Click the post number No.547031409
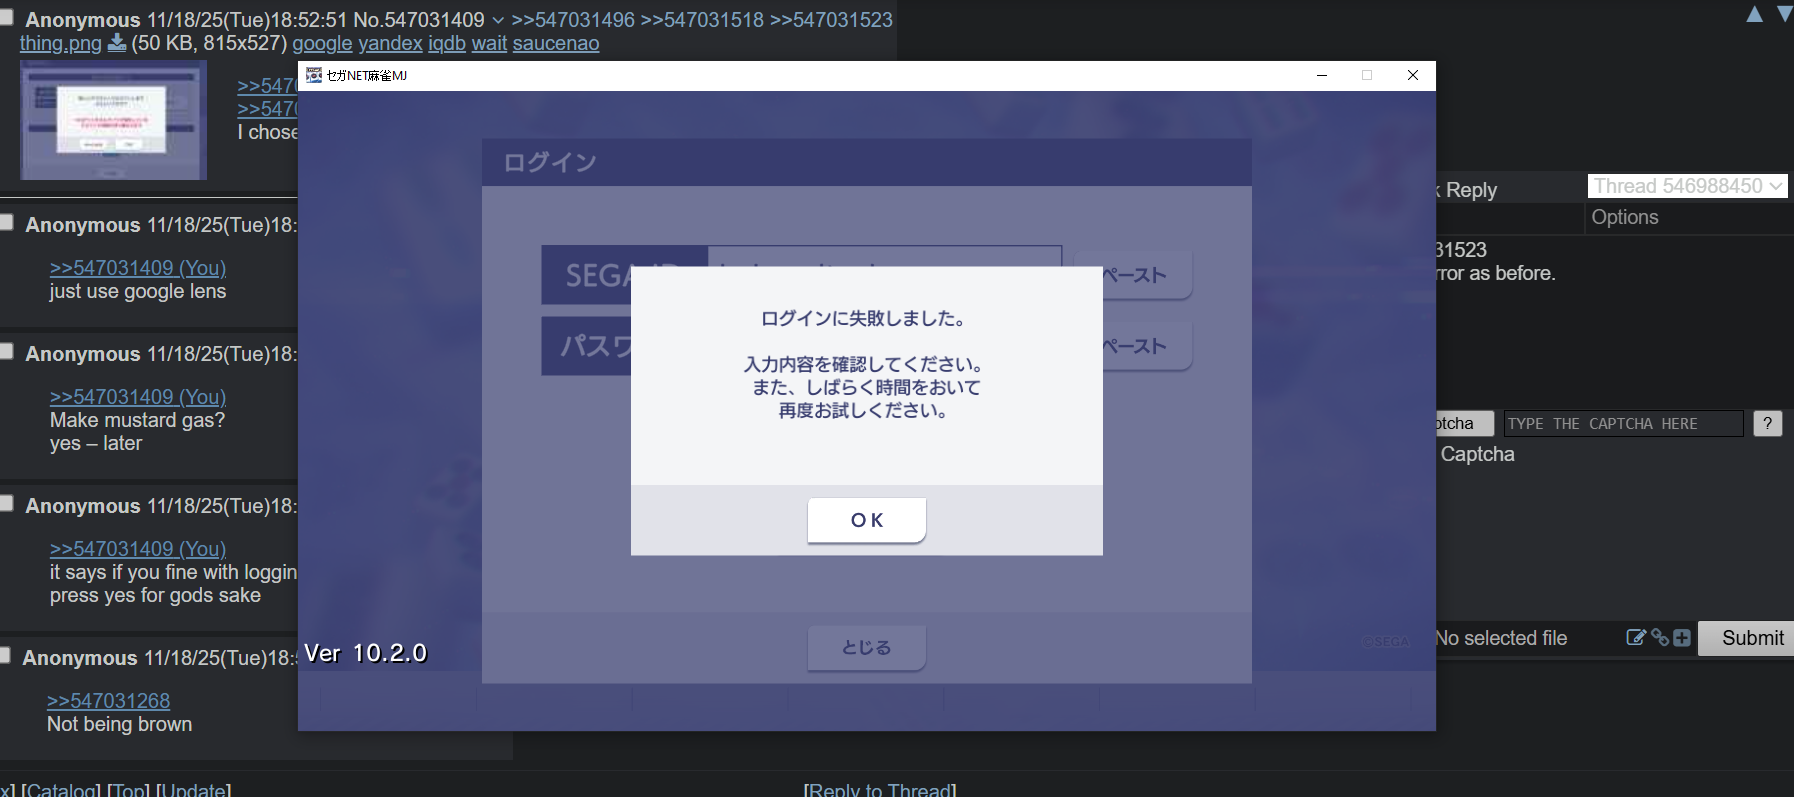Image resolution: width=1794 pixels, height=797 pixels. click(x=419, y=20)
